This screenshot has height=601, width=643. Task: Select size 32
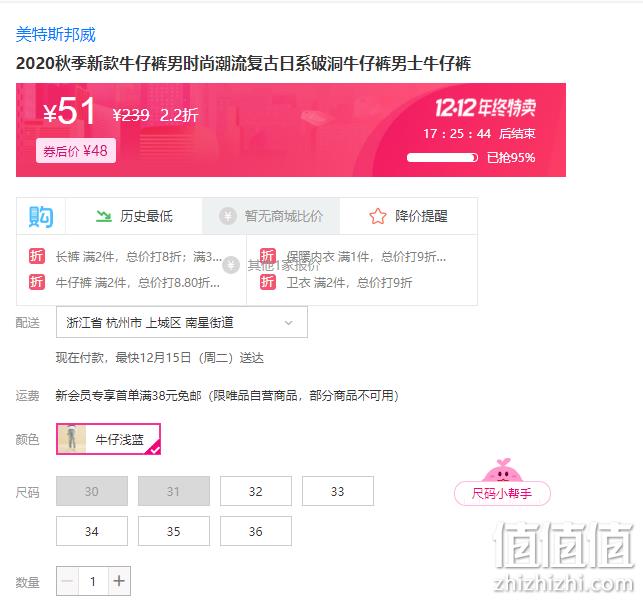(x=256, y=491)
